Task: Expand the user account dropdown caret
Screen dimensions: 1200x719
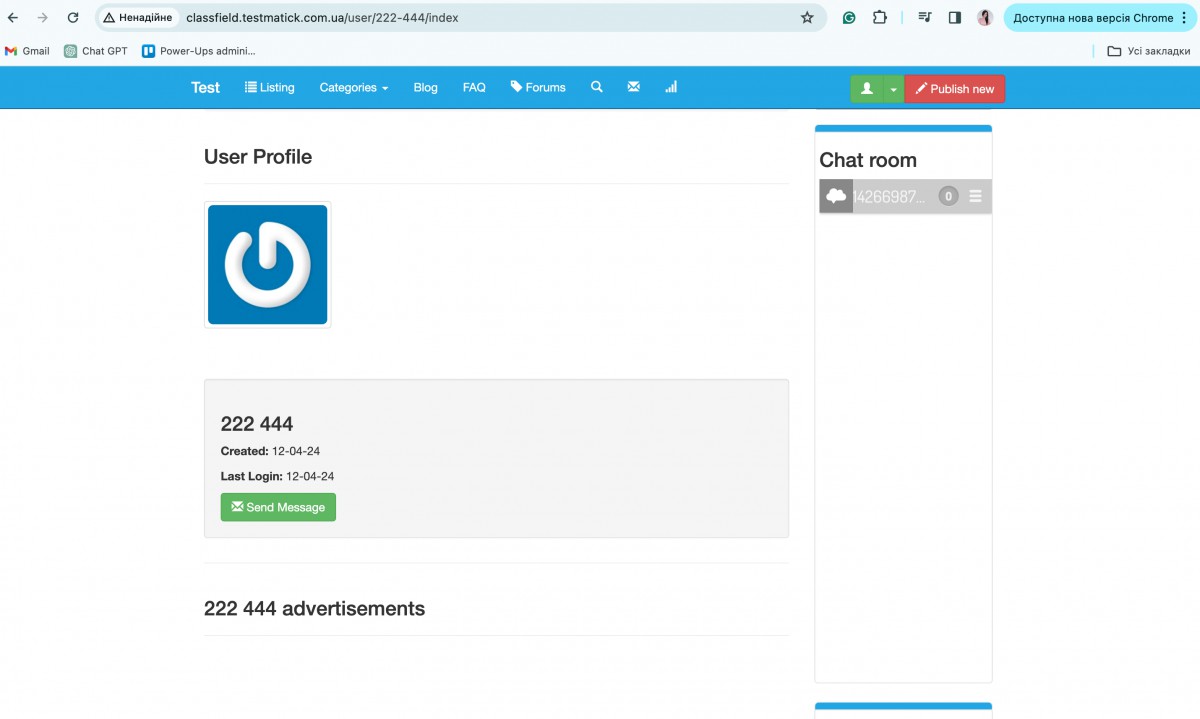Action: [x=893, y=89]
